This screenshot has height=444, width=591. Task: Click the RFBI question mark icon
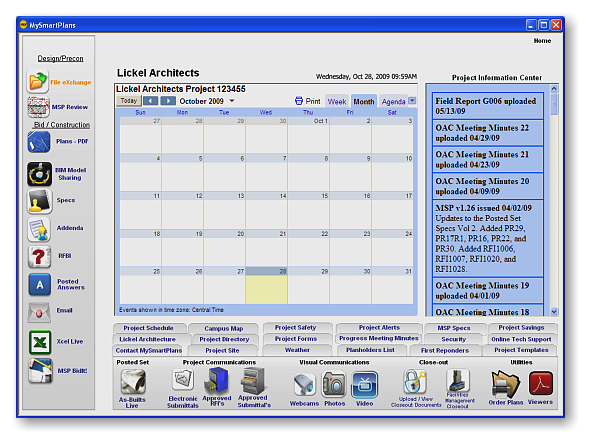coord(39,257)
